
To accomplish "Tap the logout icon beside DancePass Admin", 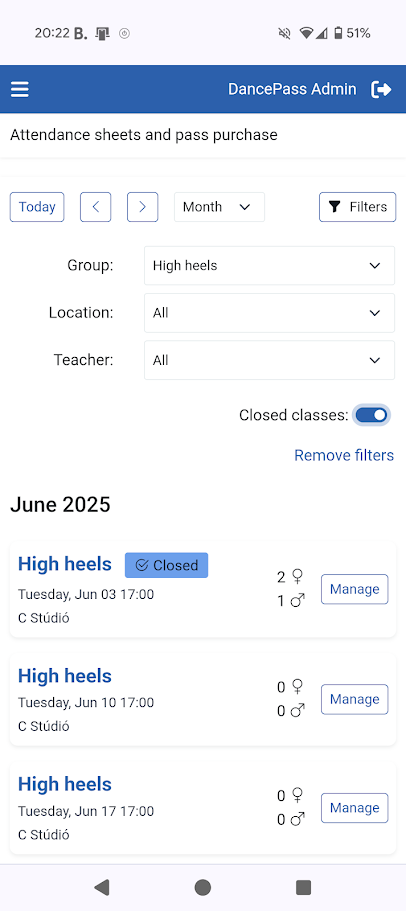I will pos(381,89).
